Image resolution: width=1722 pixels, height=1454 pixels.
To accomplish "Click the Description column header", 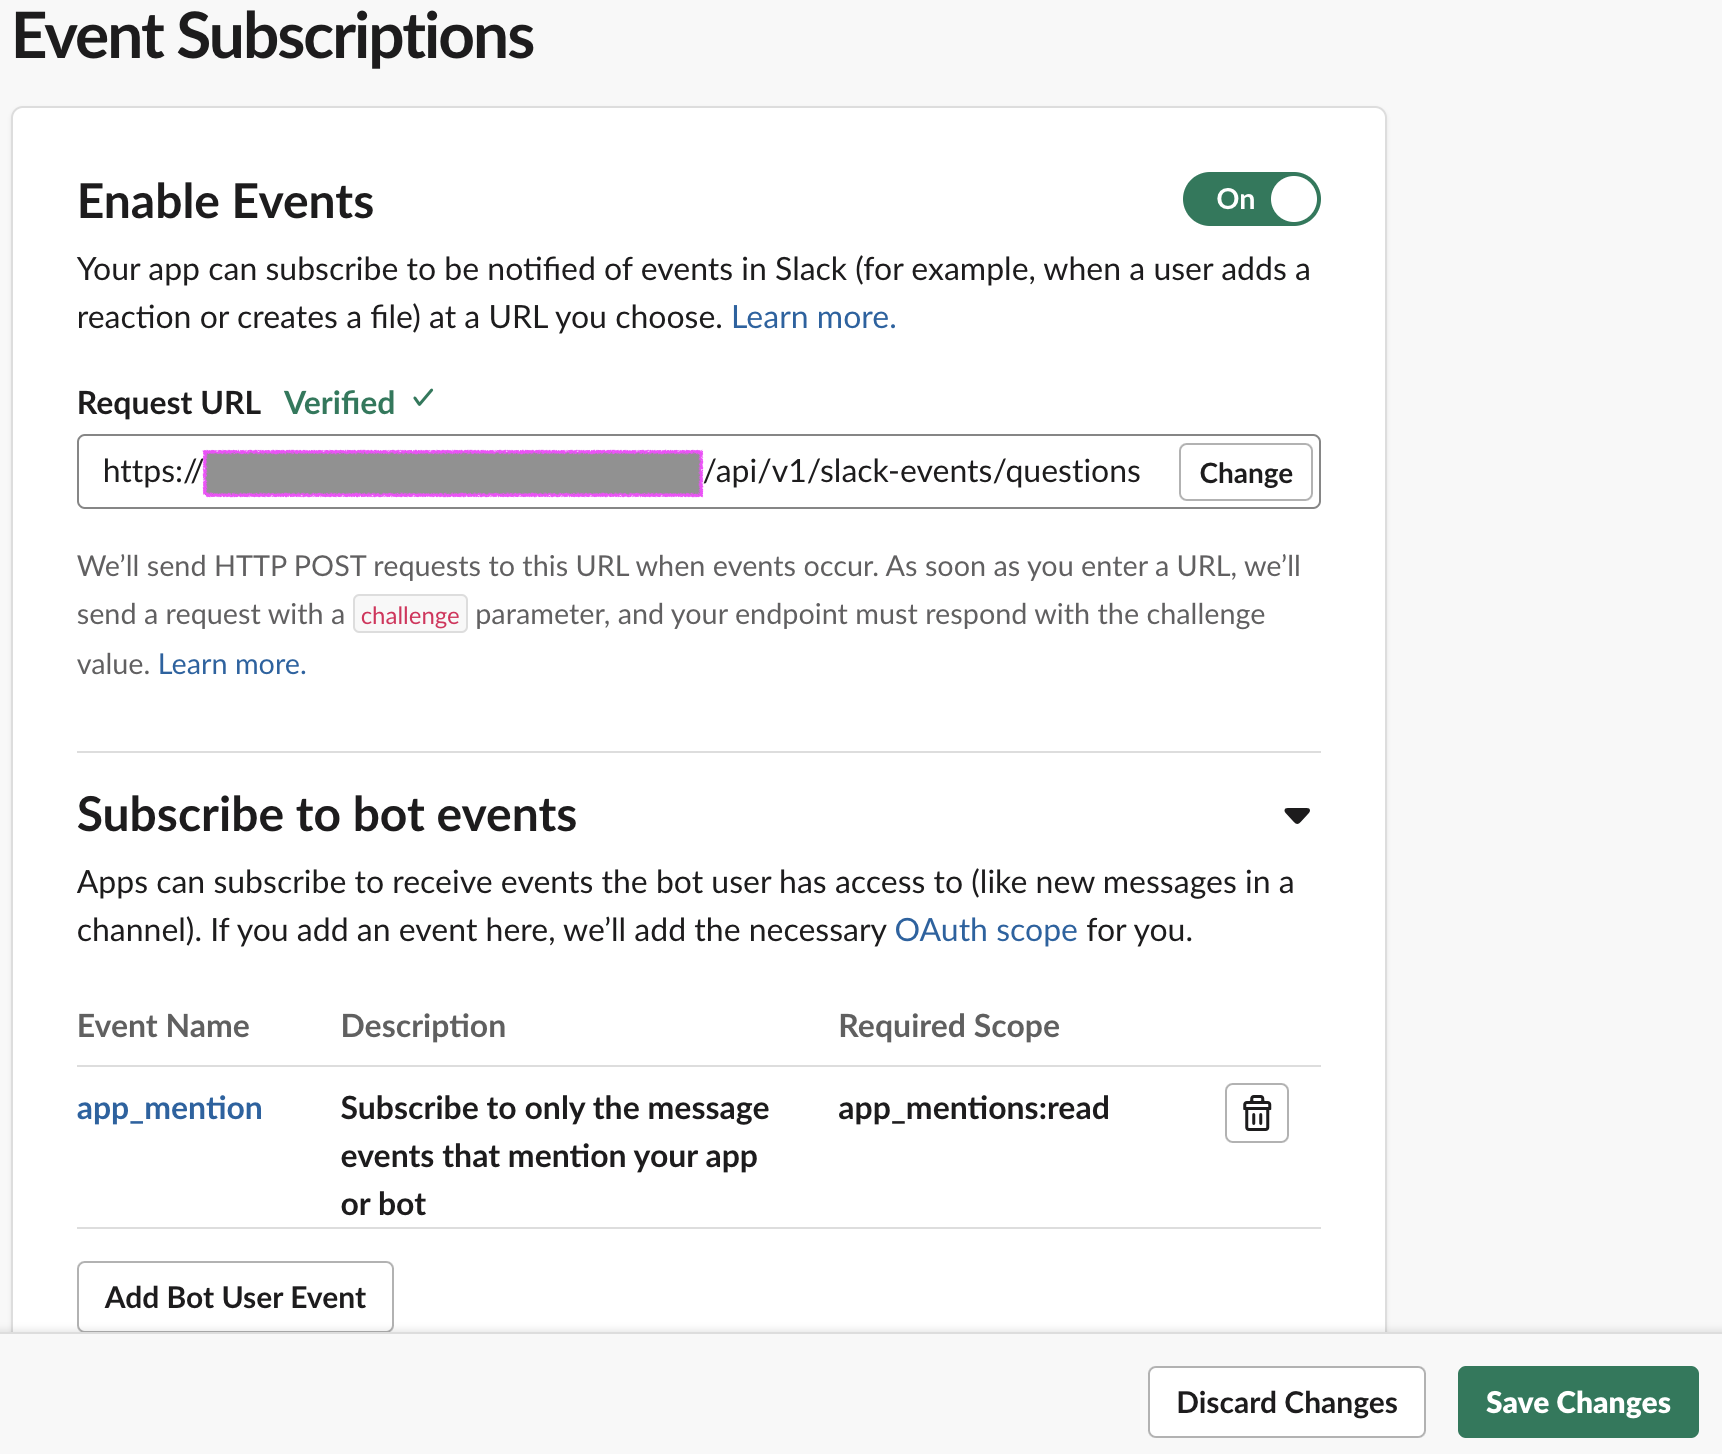I will click(423, 1026).
